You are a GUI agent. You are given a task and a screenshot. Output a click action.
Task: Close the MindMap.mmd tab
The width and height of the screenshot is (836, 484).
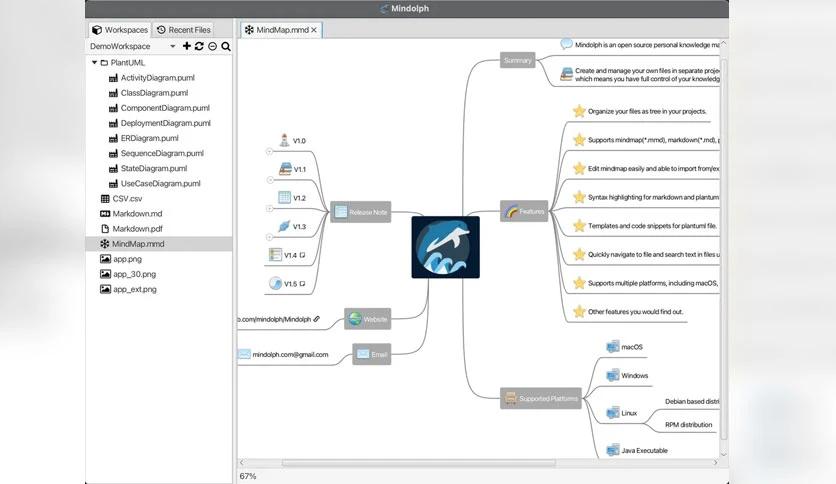pos(314,30)
